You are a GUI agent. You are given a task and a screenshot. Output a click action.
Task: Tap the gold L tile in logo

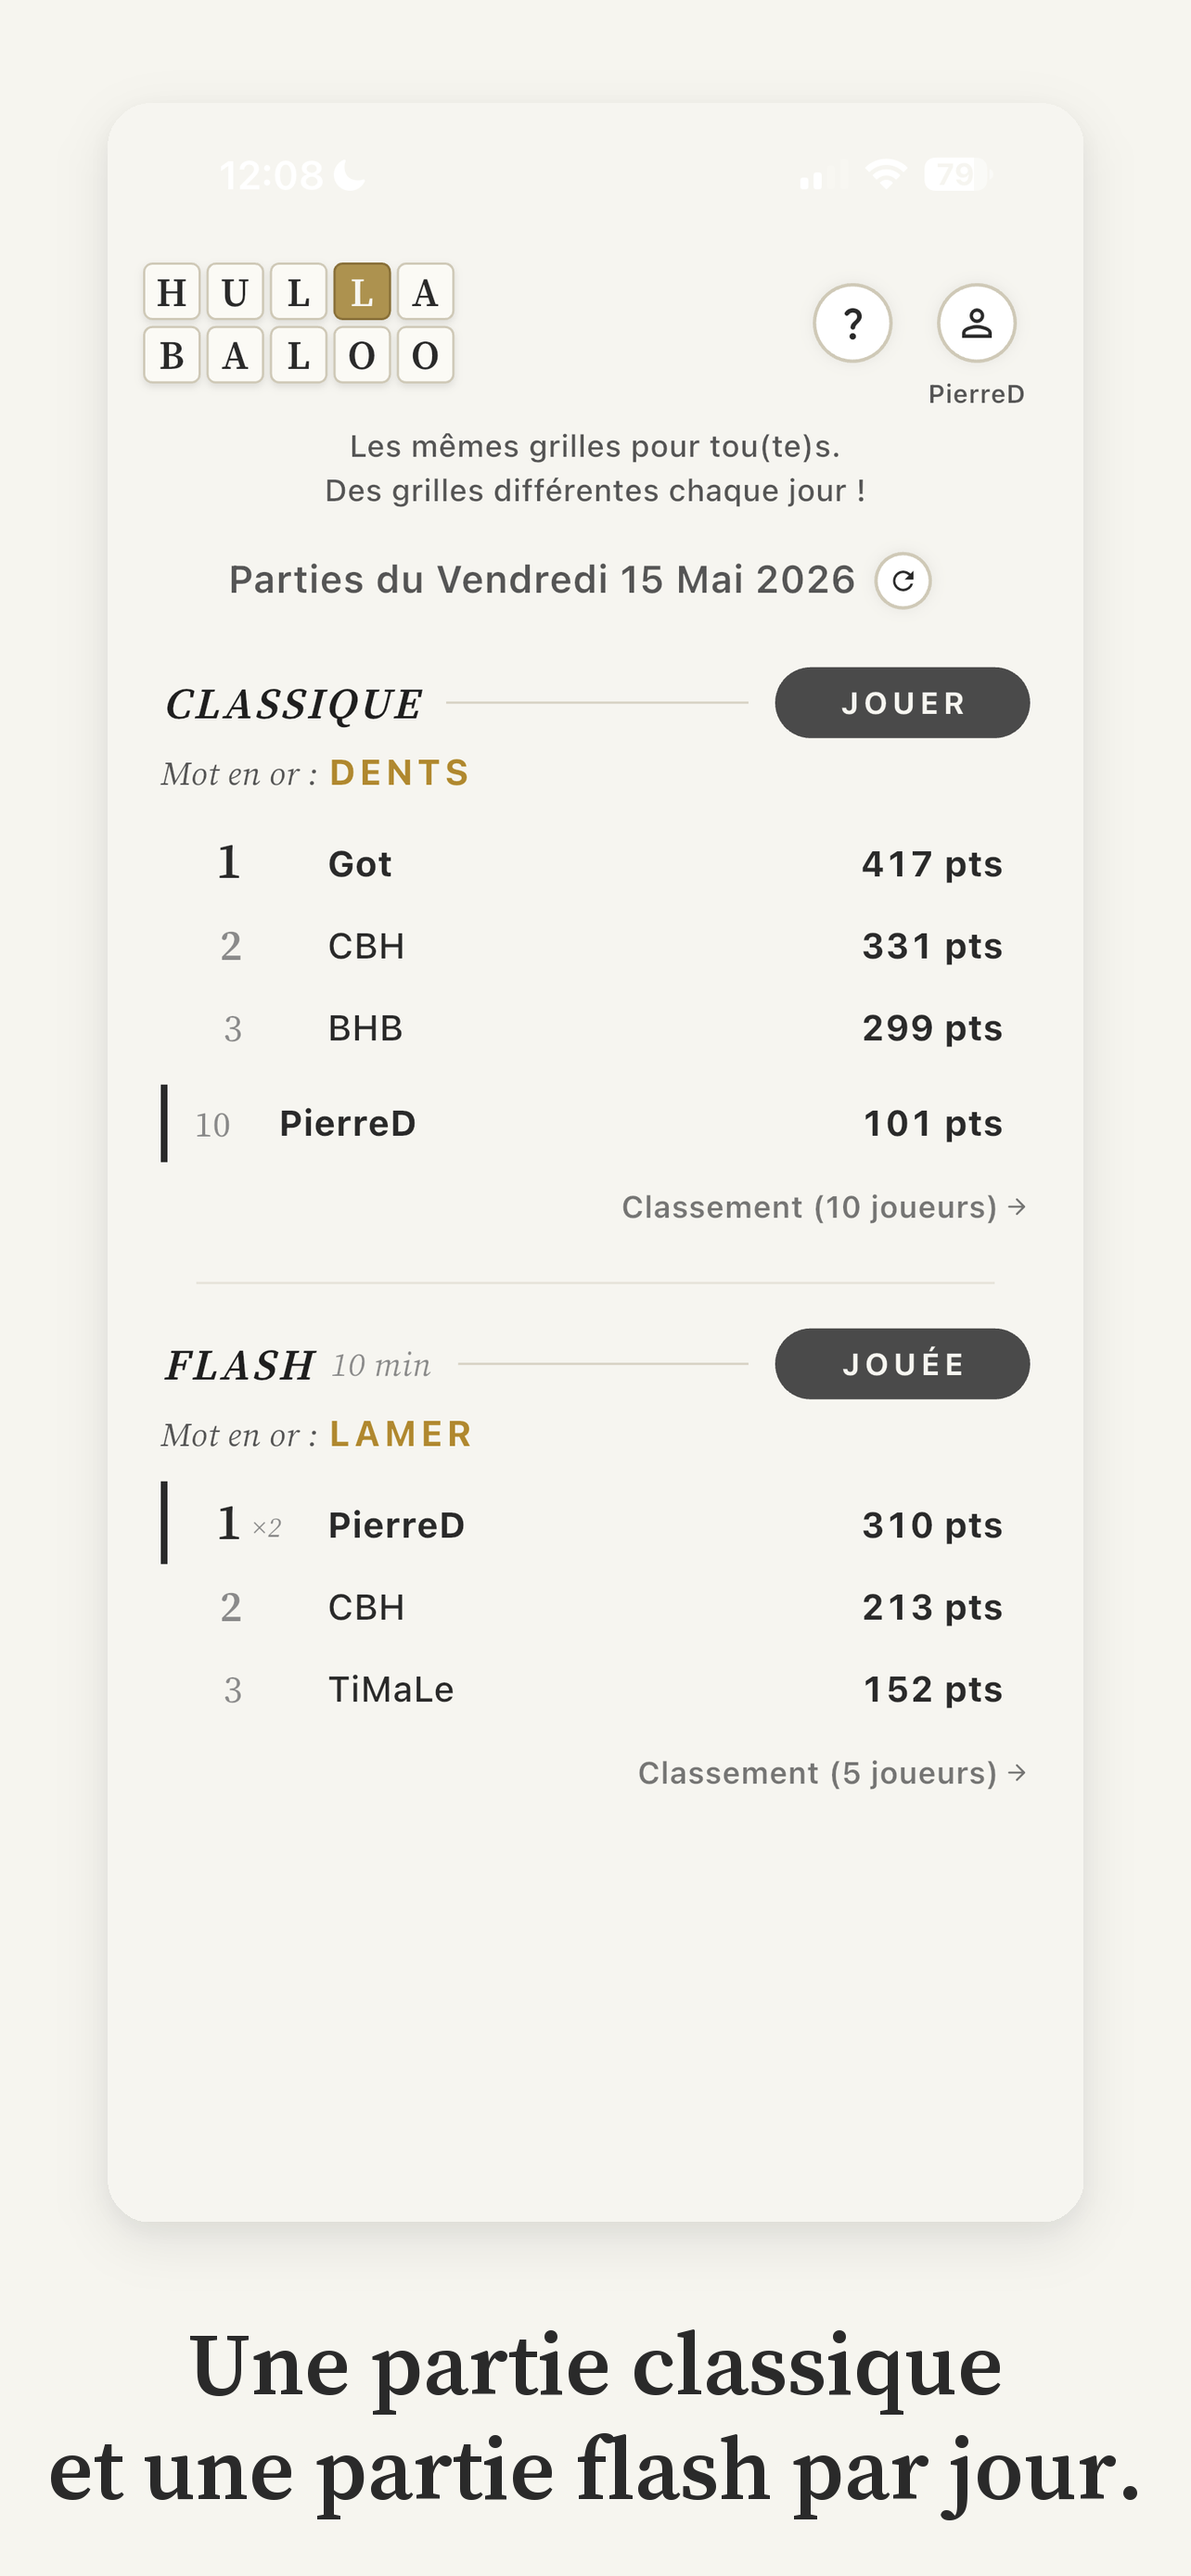click(362, 292)
